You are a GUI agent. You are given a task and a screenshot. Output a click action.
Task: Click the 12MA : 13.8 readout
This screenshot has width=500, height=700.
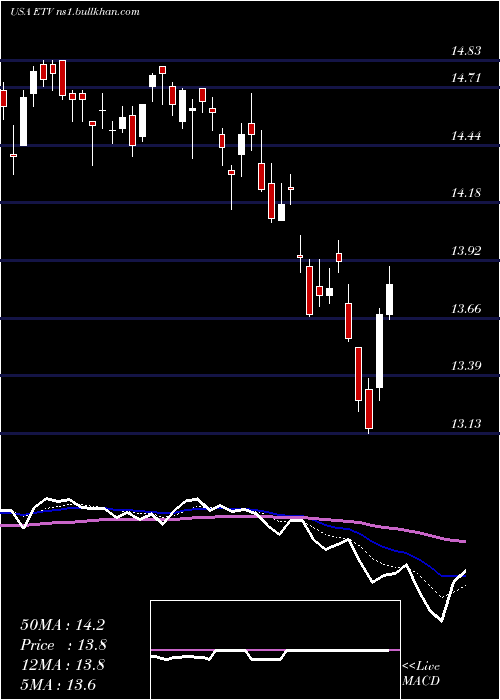coord(62,665)
